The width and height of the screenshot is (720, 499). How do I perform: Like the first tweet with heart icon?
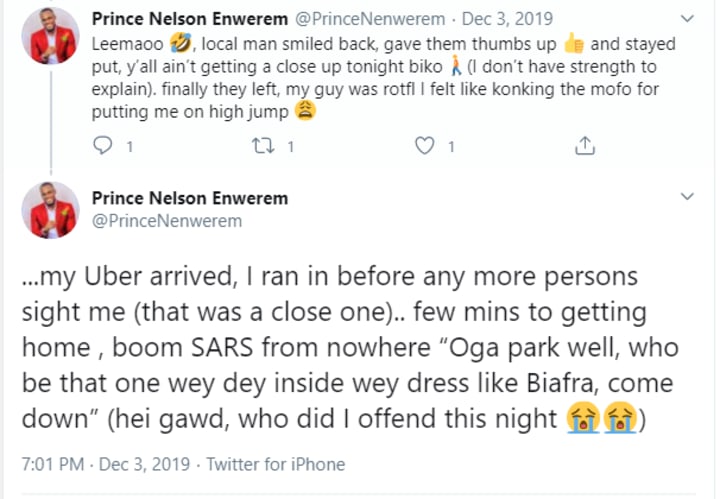coord(425,147)
